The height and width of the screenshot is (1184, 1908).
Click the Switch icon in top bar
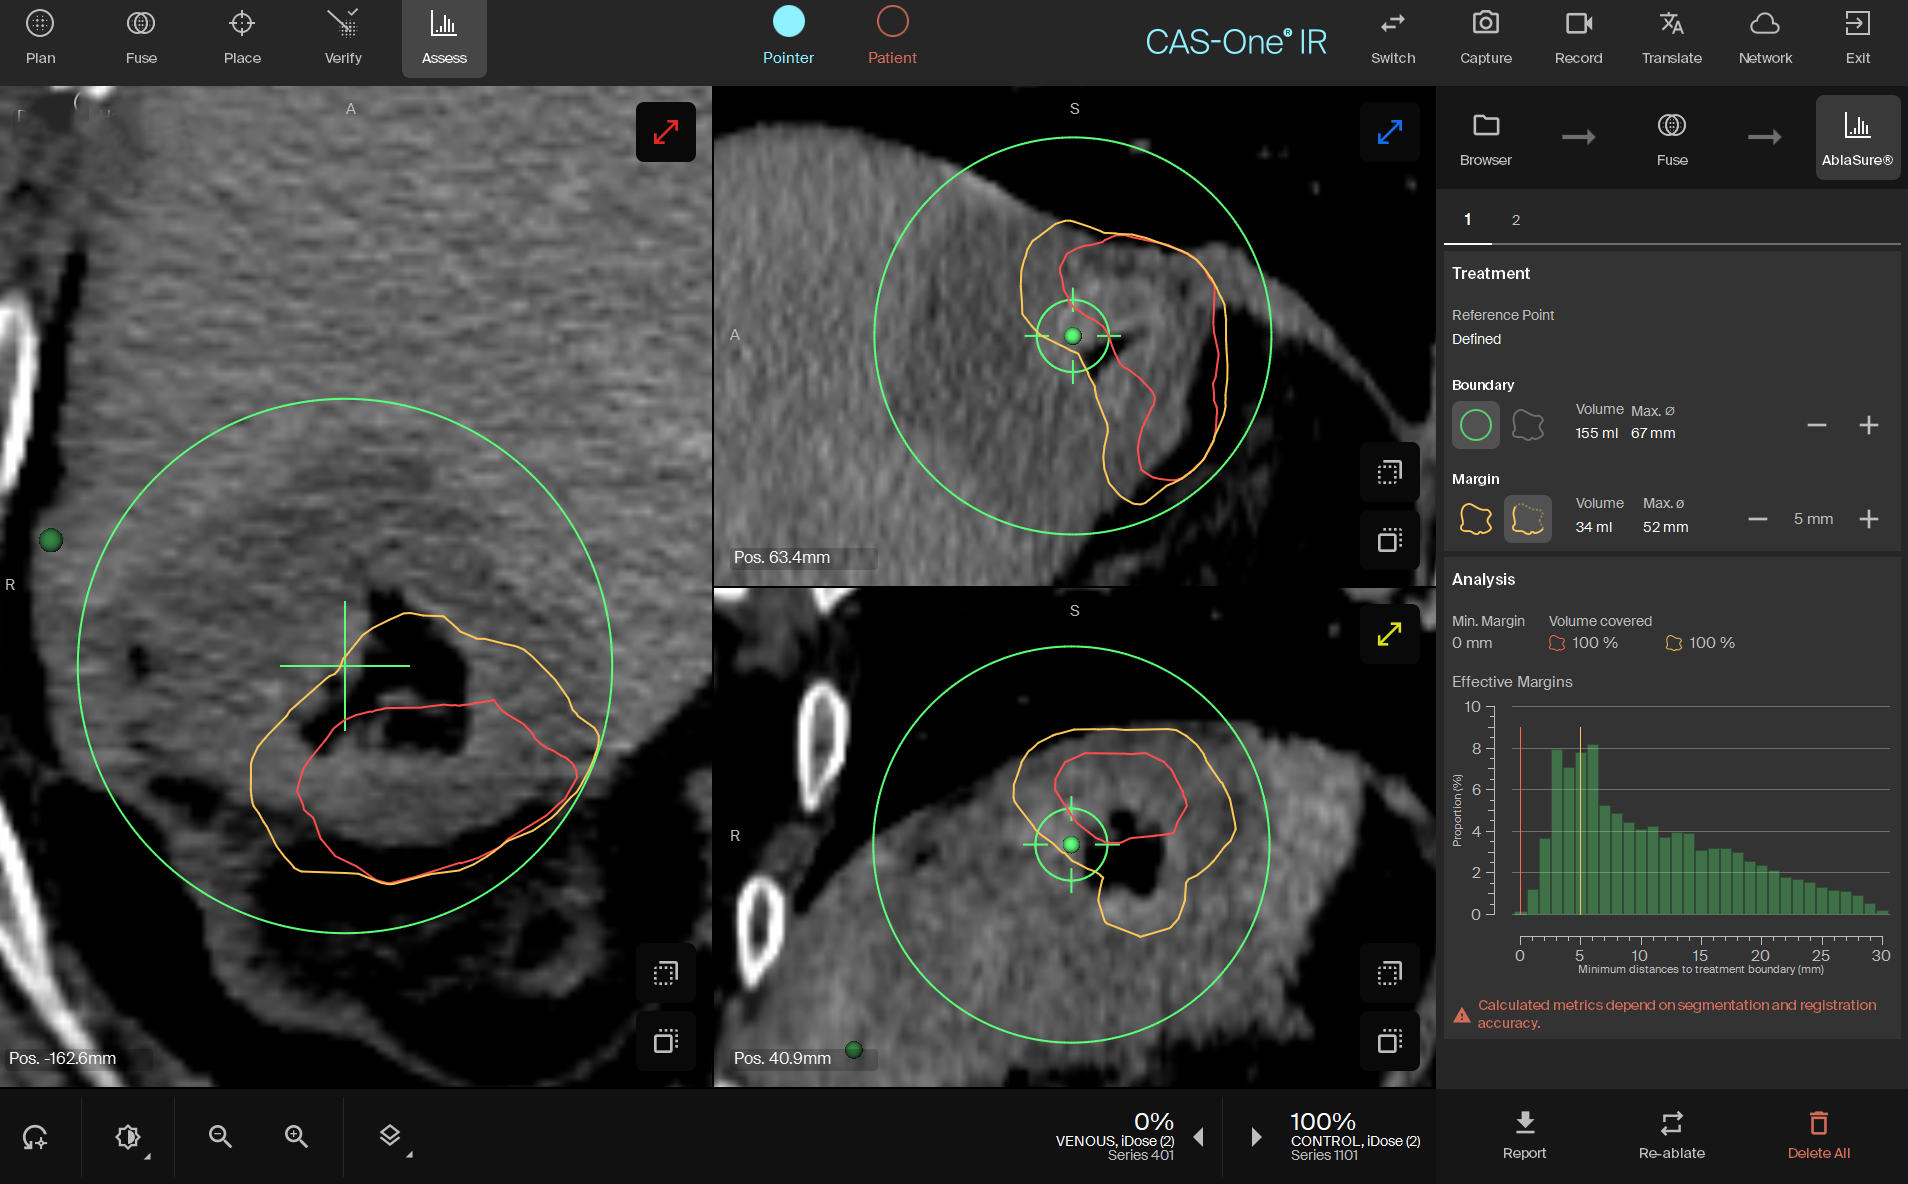tap(1392, 38)
